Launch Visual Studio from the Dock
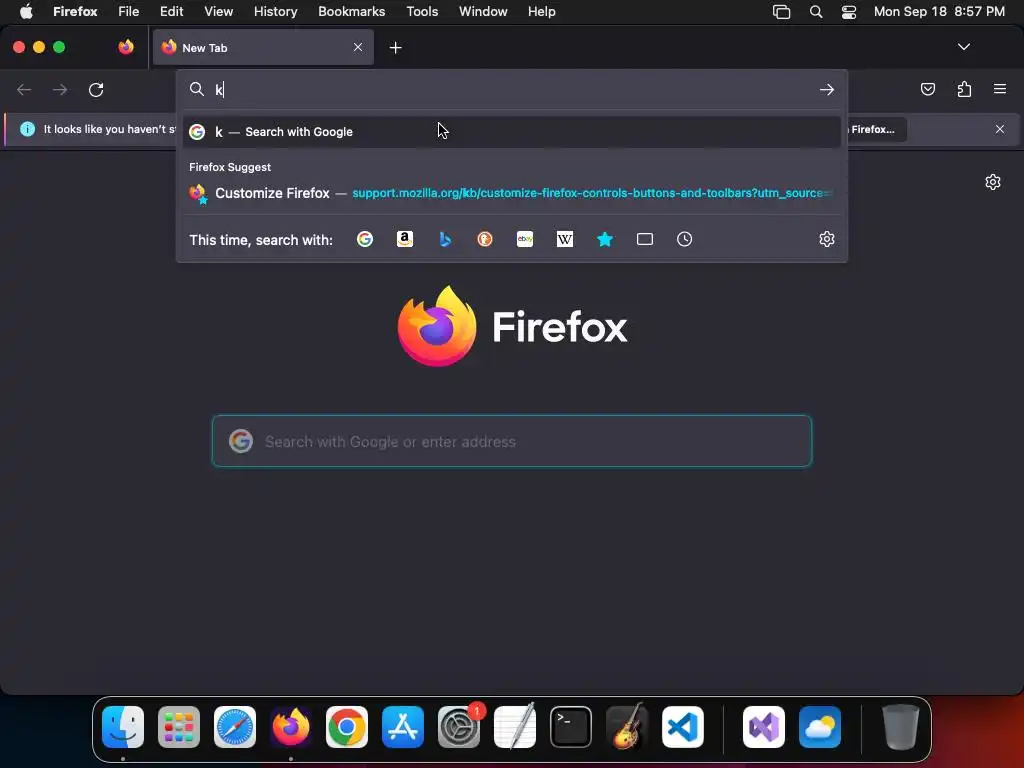The image size is (1024, 768). 763,727
